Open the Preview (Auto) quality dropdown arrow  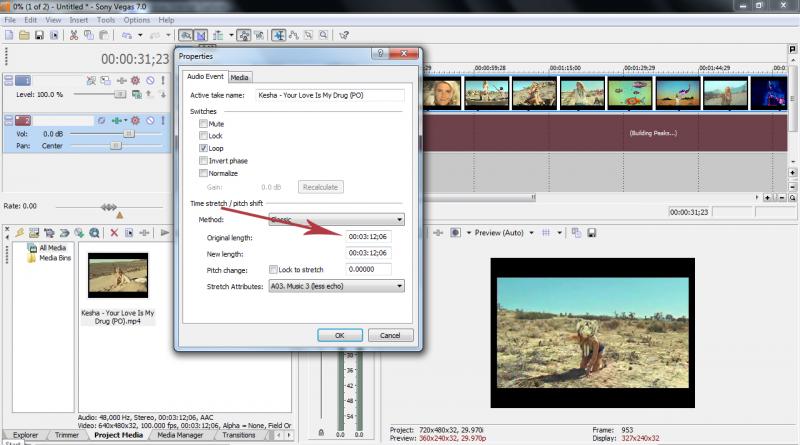point(531,233)
